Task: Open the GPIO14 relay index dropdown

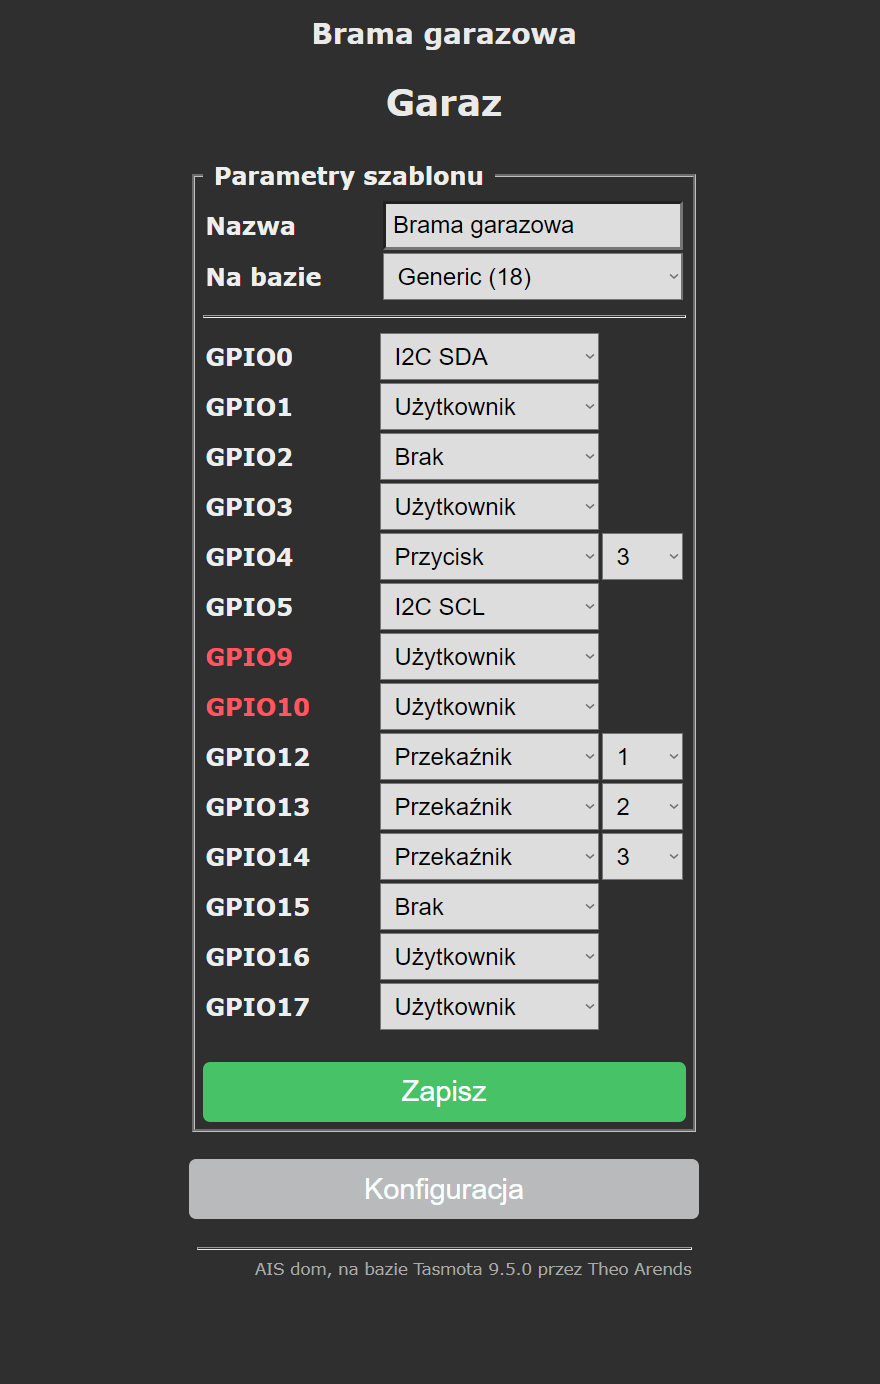Action: 642,857
